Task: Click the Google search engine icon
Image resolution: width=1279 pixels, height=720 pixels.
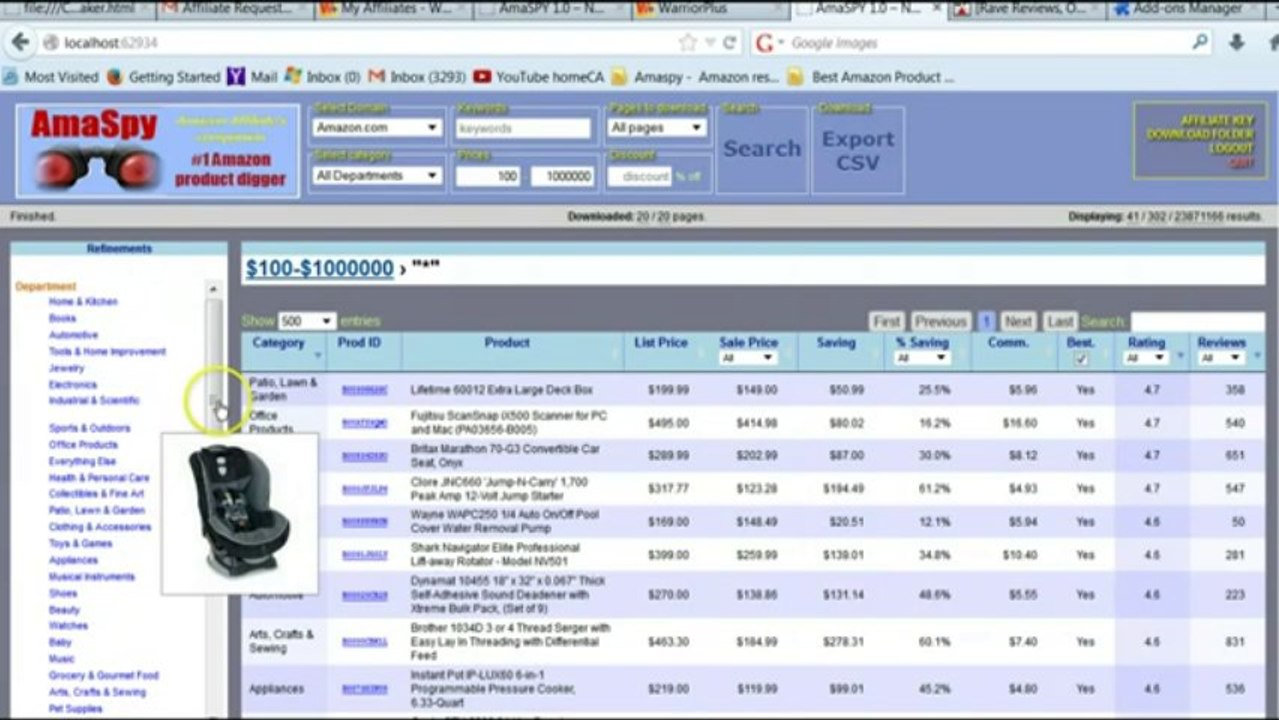Action: pos(764,43)
